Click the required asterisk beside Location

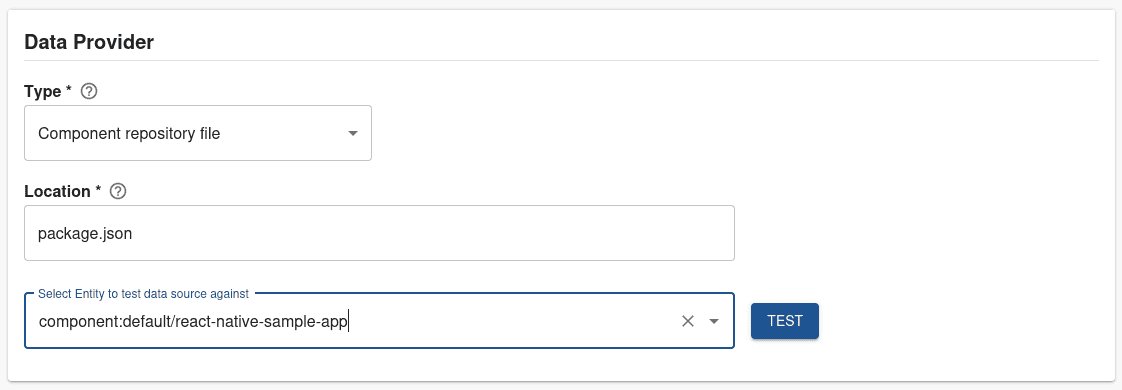[x=98, y=190]
